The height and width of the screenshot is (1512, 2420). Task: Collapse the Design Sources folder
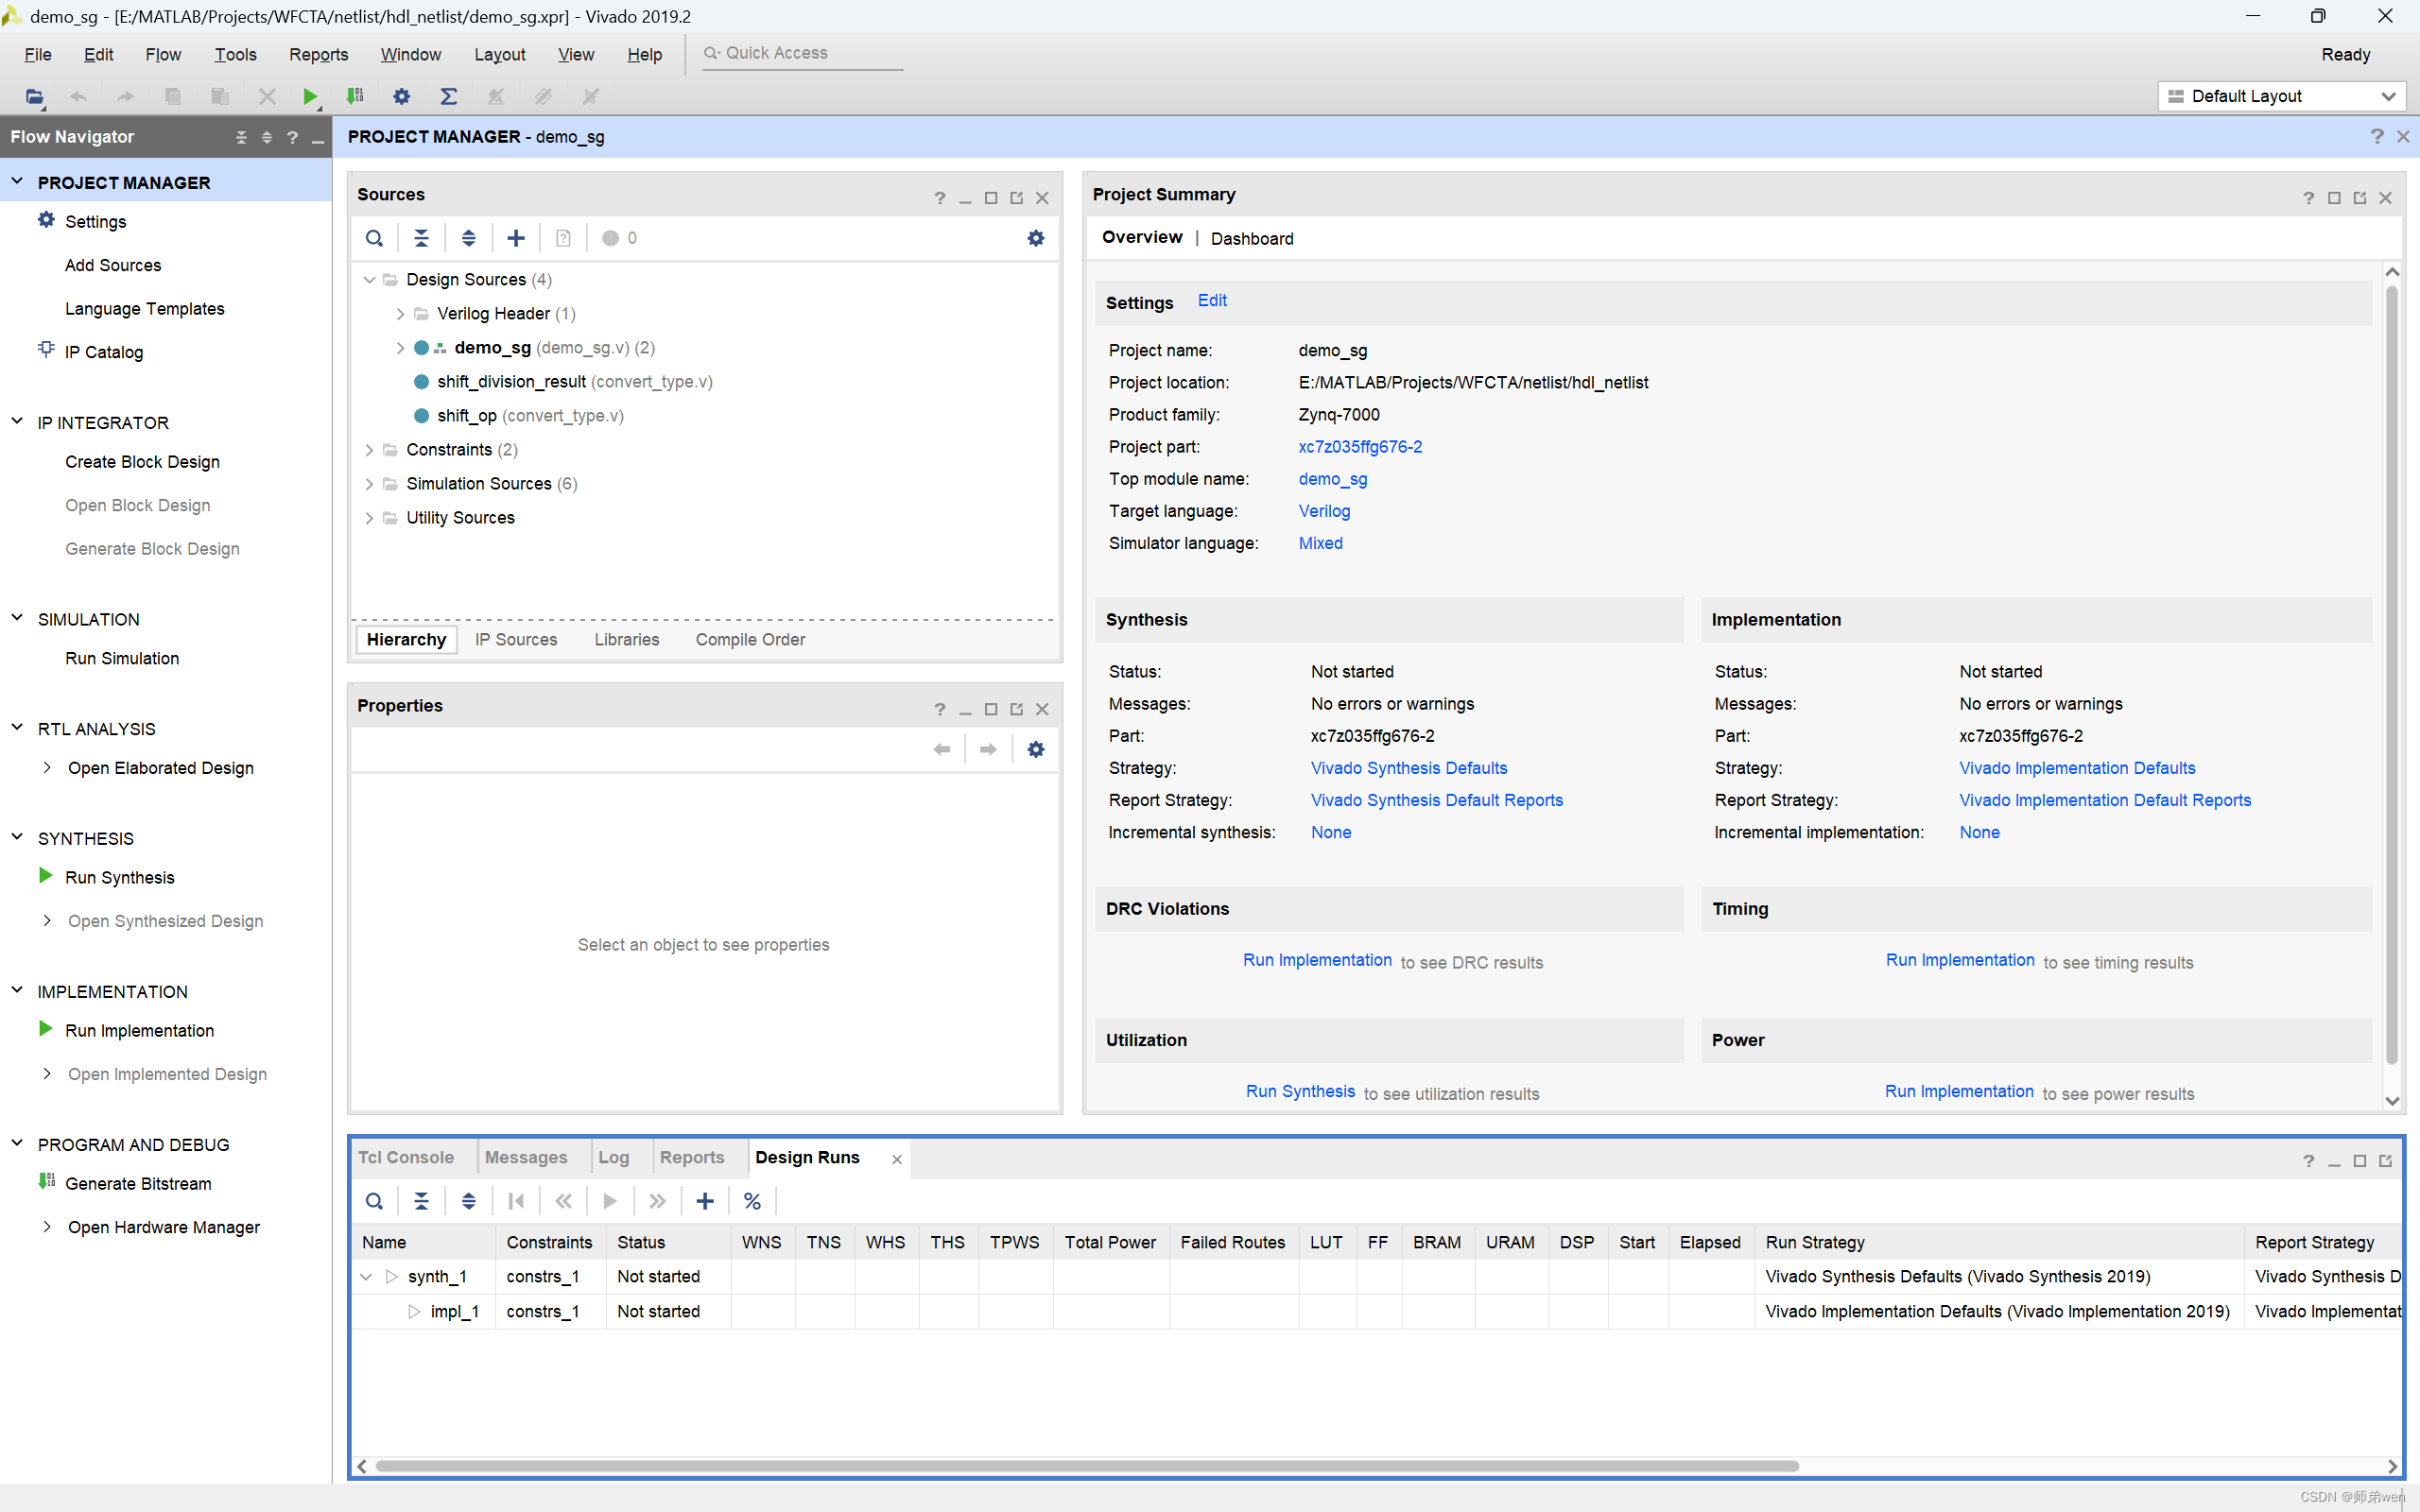(369, 280)
